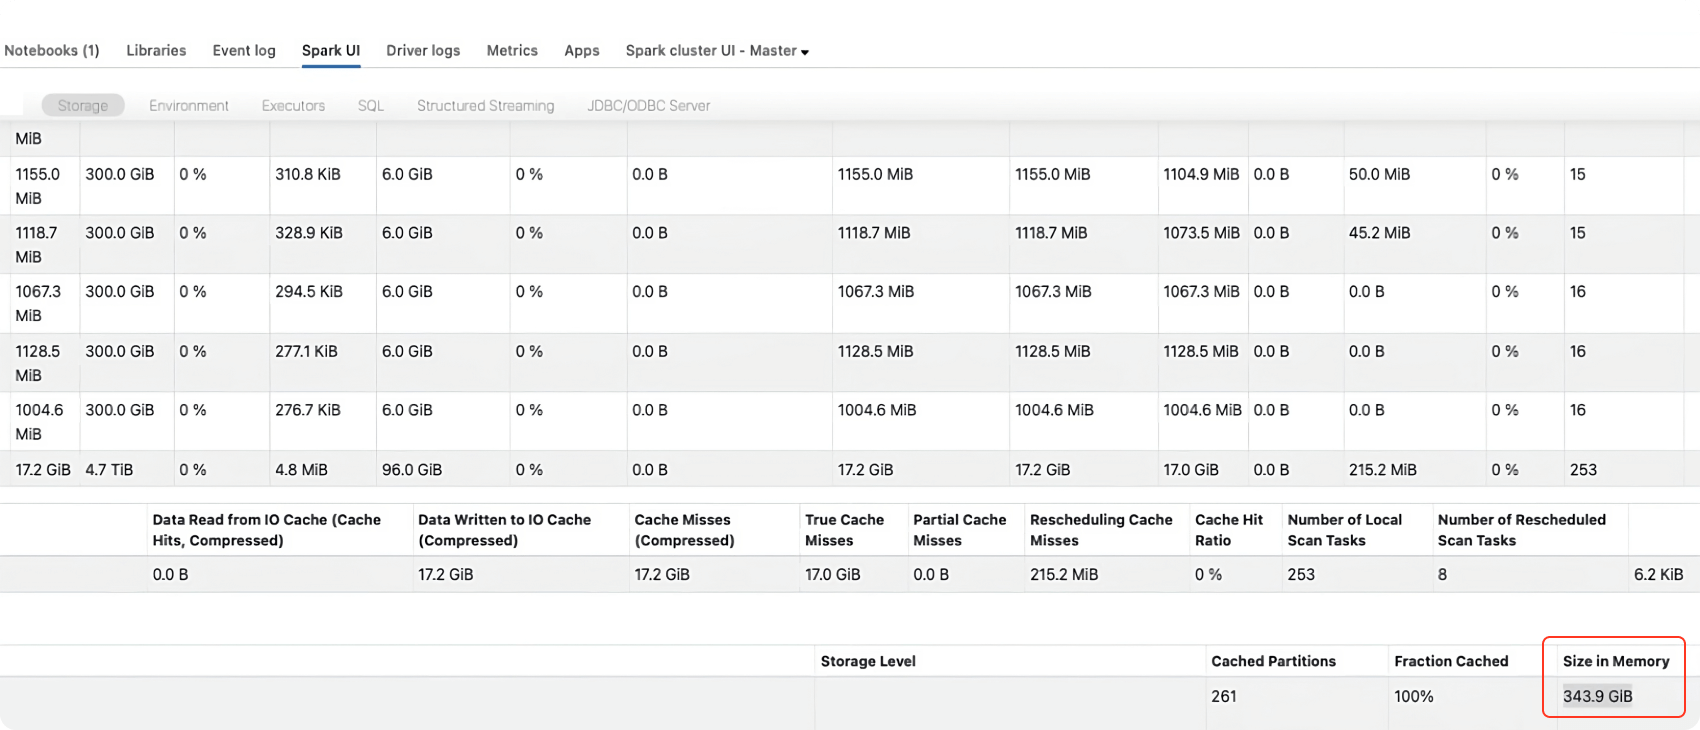Go to the Driver logs tab
The width and height of the screenshot is (1700, 730).
[423, 50]
